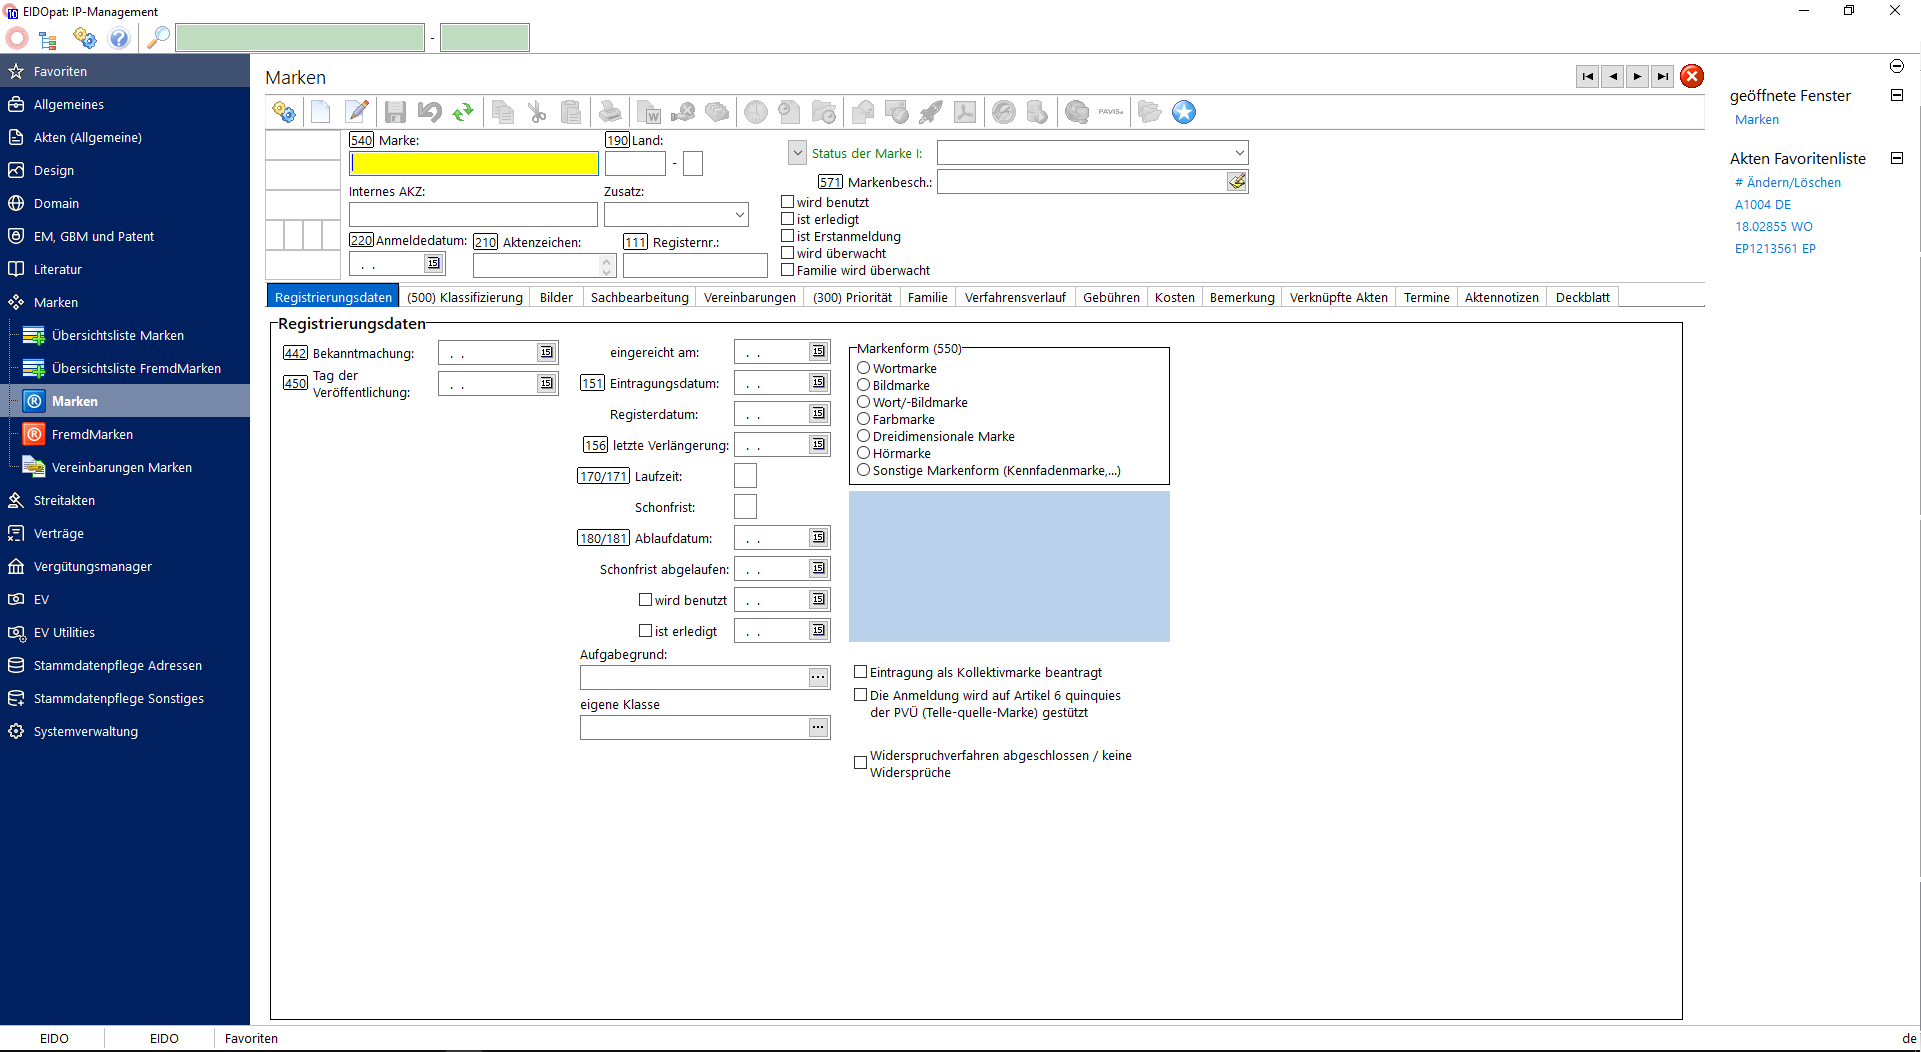Check 'ist Erstanmeldung' checkbox
The image size is (1921, 1052).
788,236
